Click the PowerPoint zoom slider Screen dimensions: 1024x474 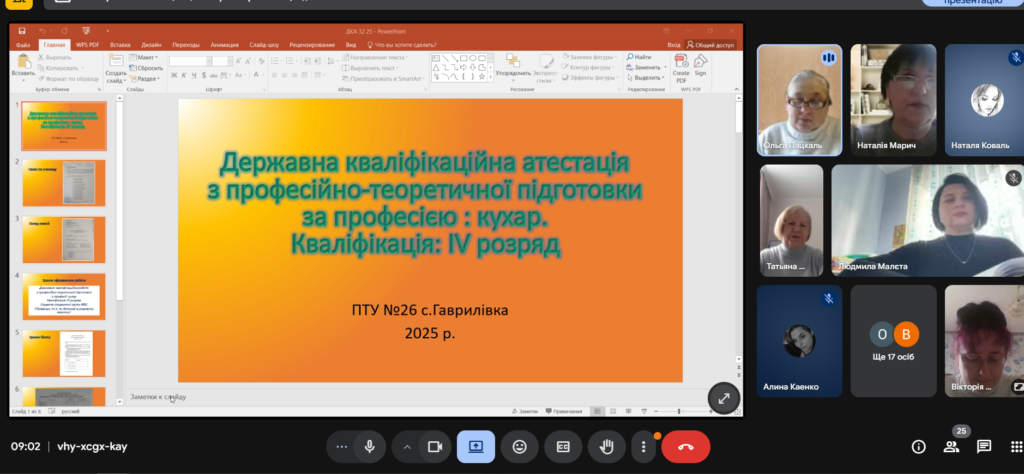tap(680, 411)
